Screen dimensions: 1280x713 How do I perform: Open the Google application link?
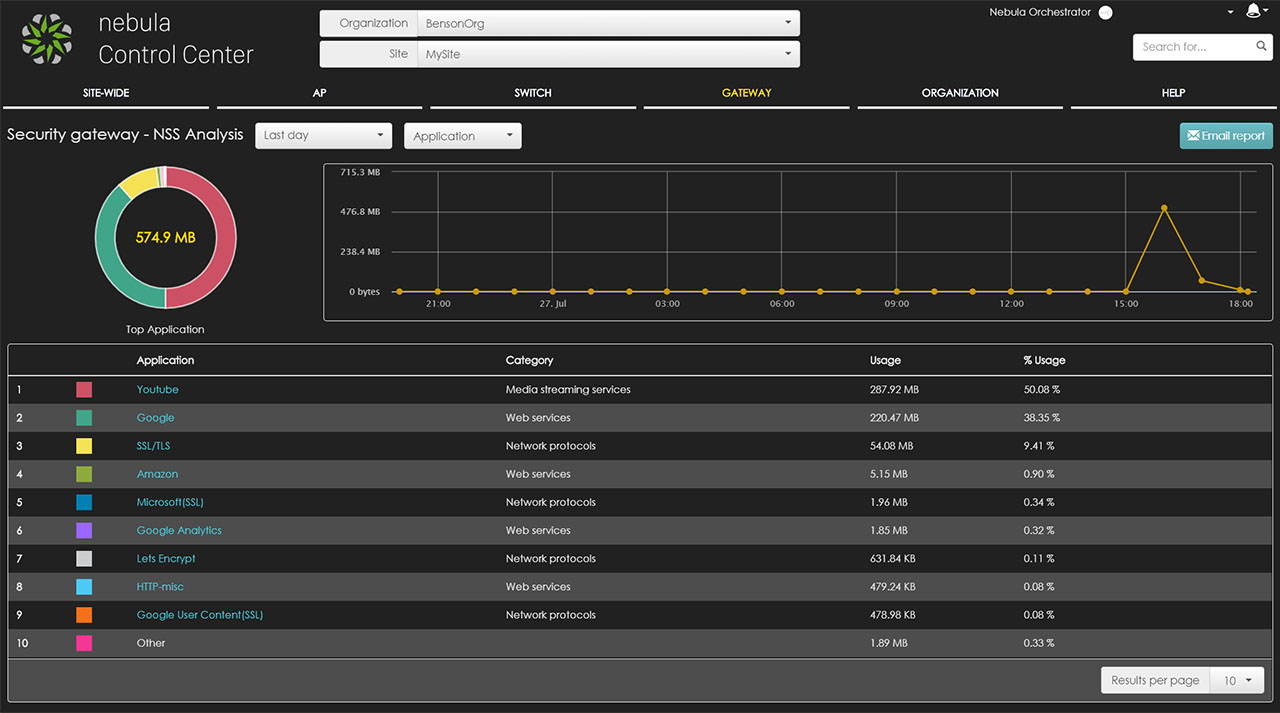(x=156, y=418)
